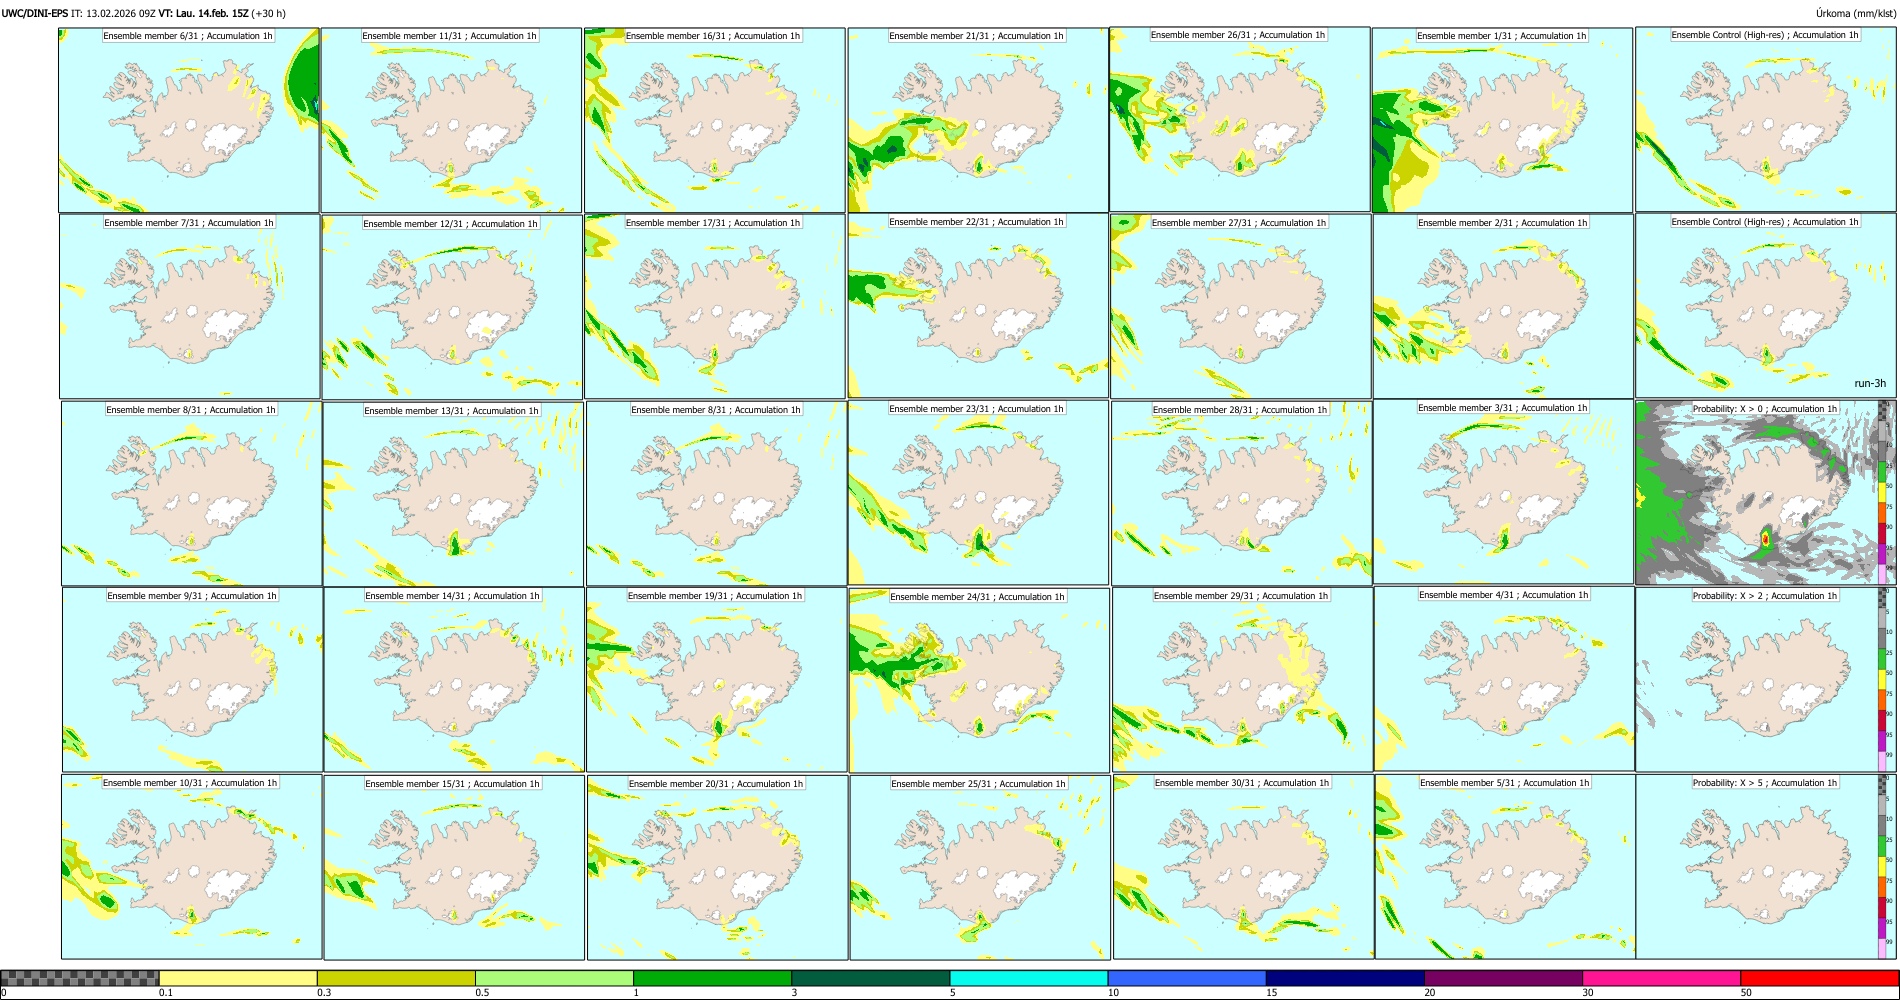Click the Ensemble member 30/31 map
Screen dimensions: 1900x1000
[x=1243, y=867]
